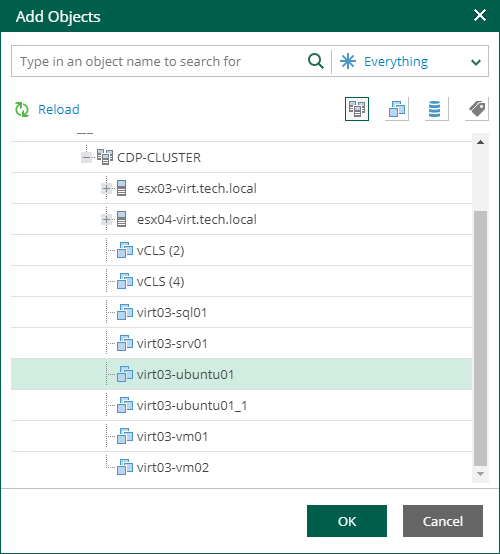Image resolution: width=500 pixels, height=554 pixels.
Task: Switch to Hosts and Clusters view
Action: (357, 109)
